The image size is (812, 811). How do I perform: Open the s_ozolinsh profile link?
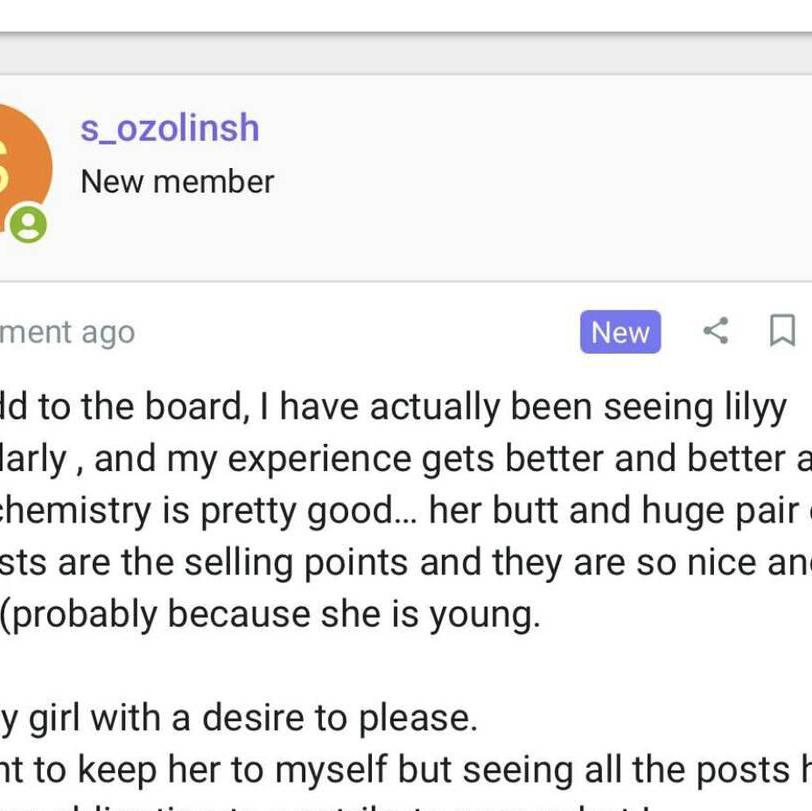click(x=169, y=128)
